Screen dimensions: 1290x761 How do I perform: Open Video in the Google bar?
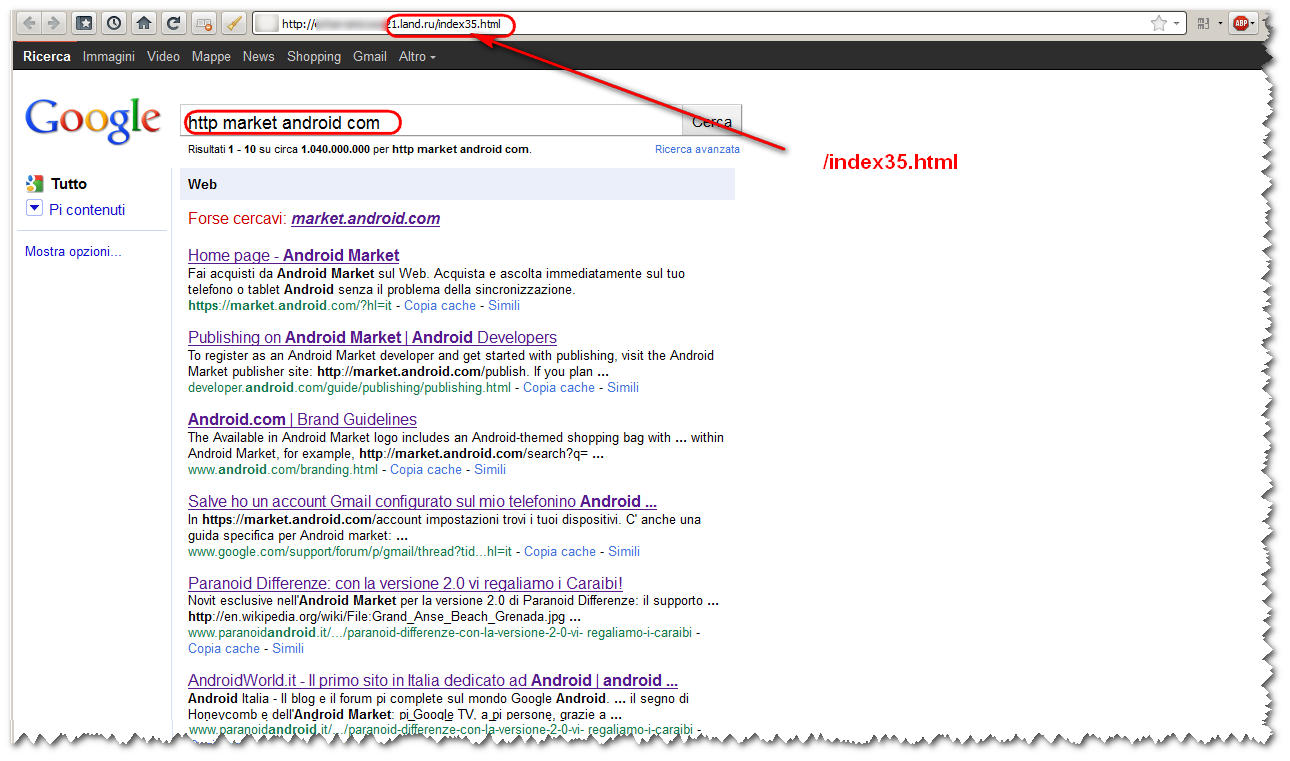tap(163, 57)
